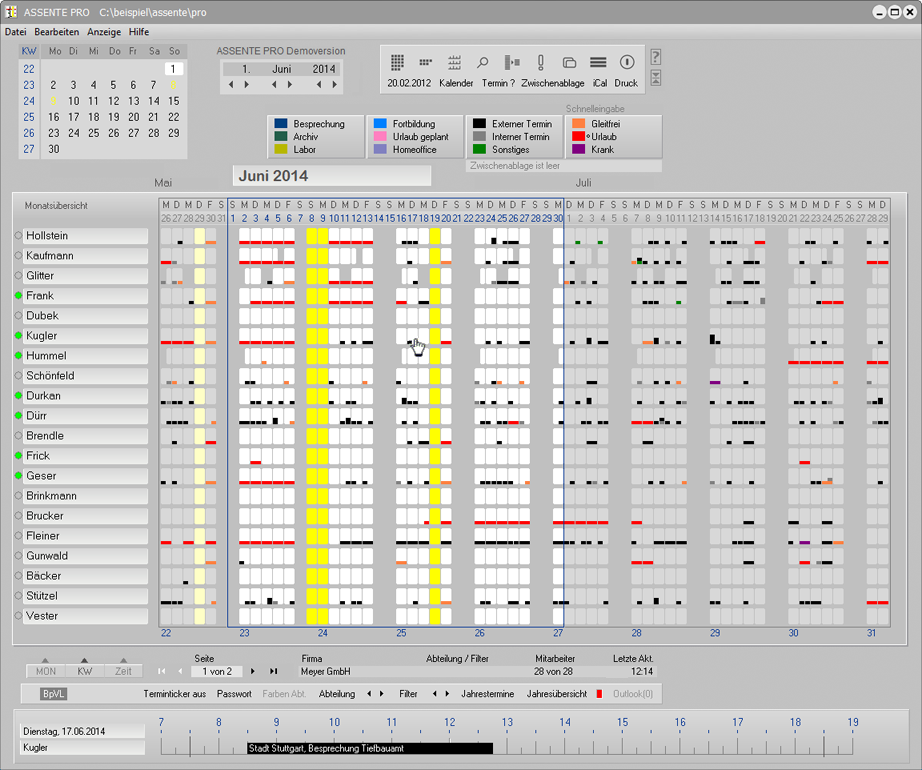
Task: Jump to last page
Action: 273,671
